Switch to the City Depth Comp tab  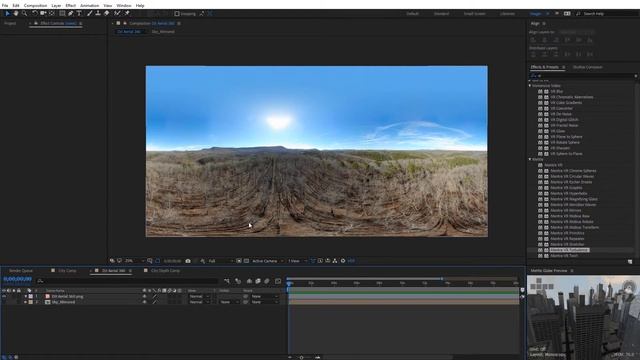click(165, 271)
